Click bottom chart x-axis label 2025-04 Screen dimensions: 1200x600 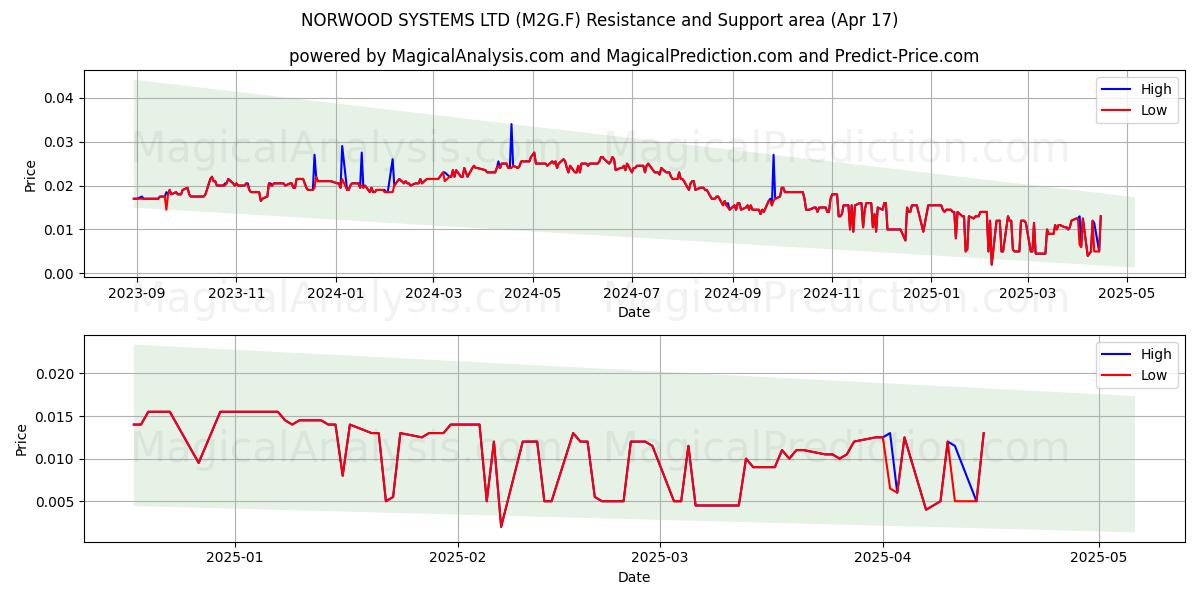883,559
